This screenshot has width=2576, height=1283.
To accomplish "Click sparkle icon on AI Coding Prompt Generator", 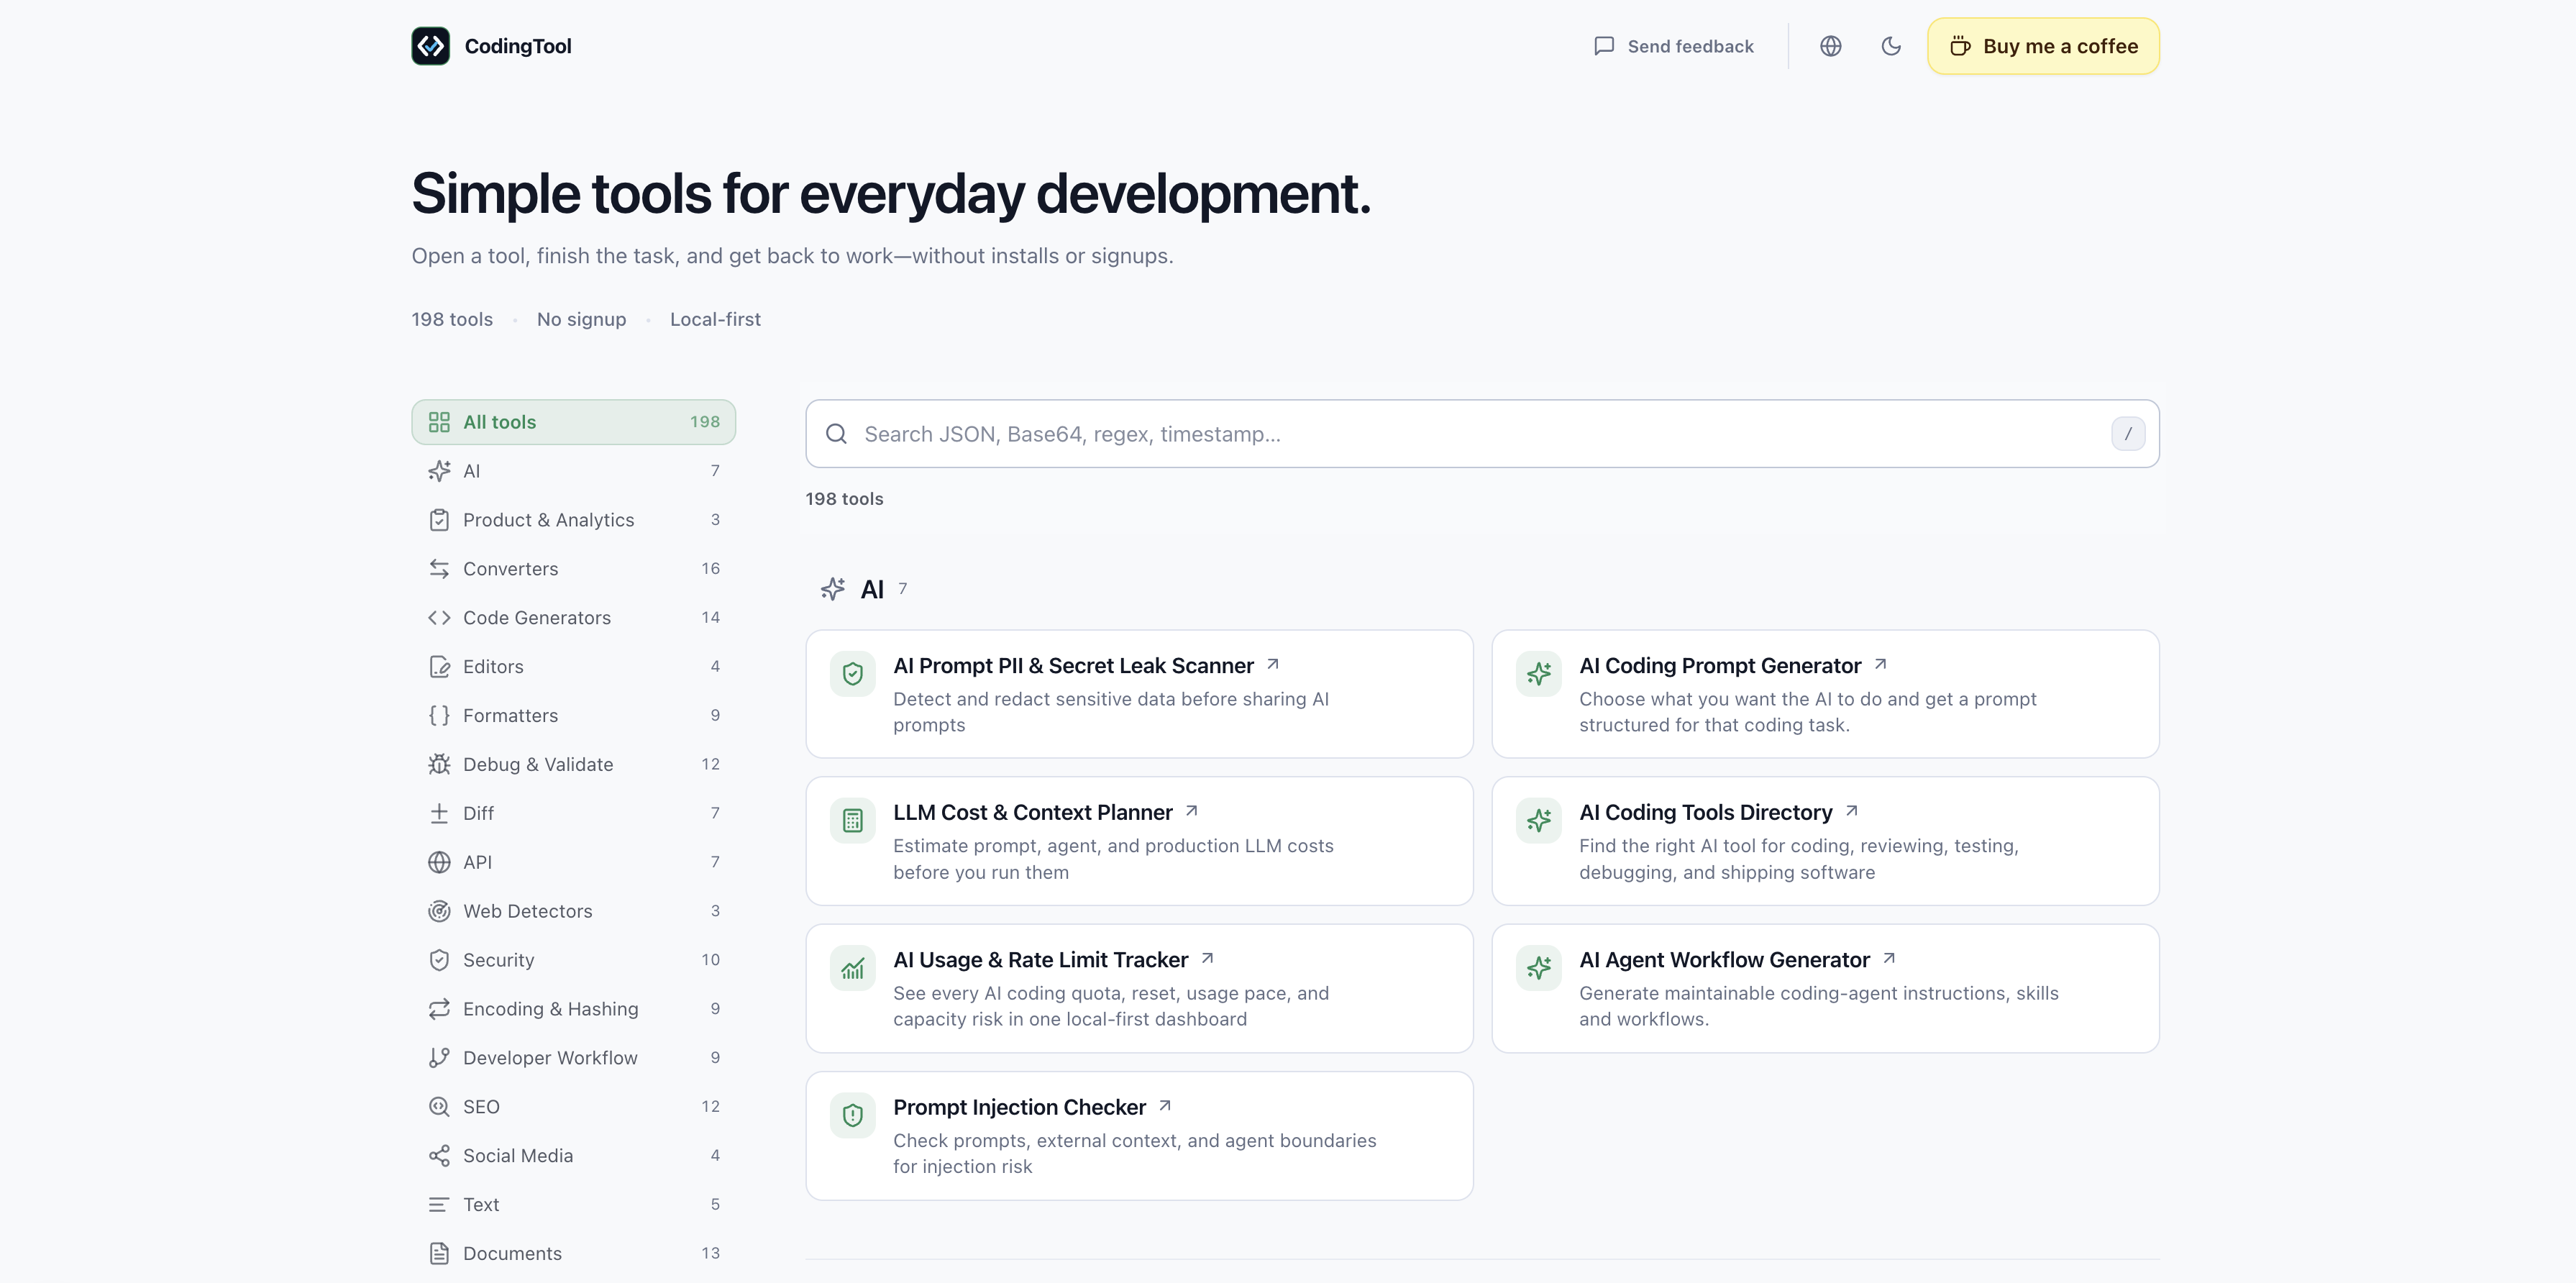I will [1539, 674].
